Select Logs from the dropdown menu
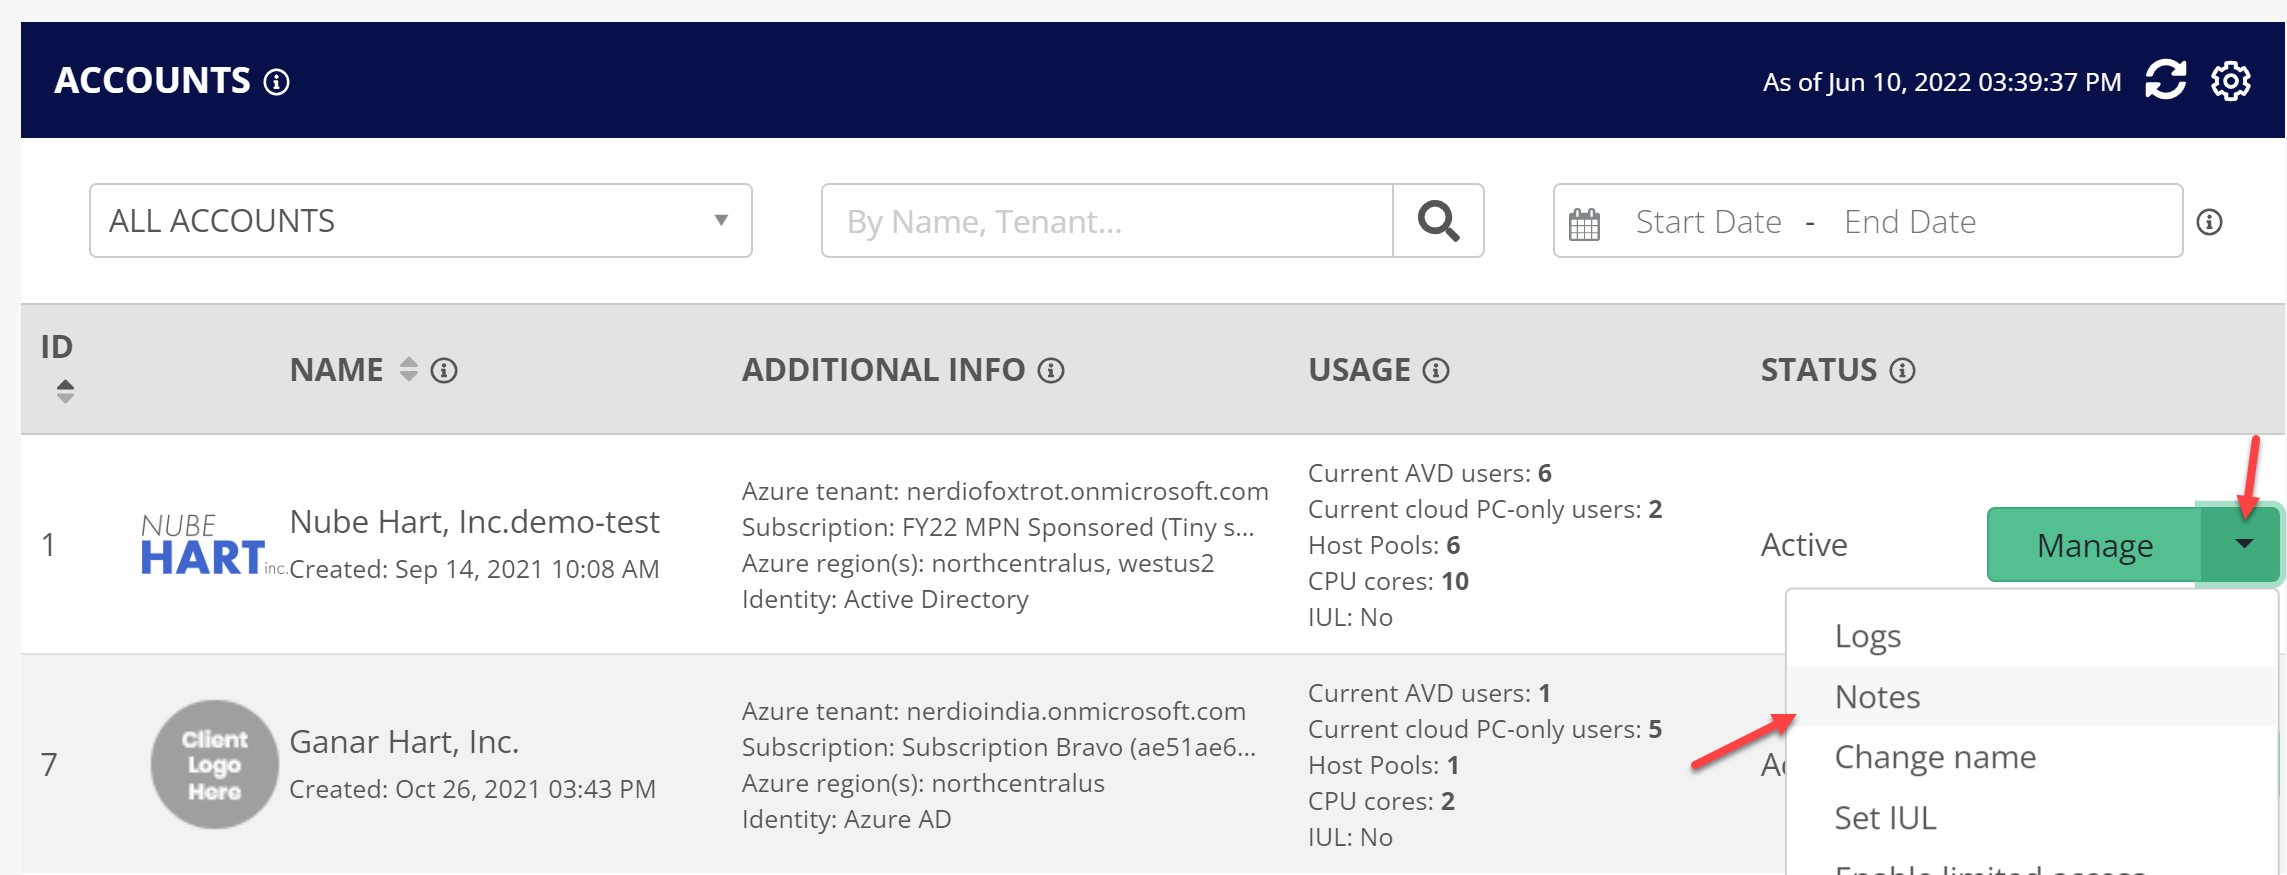This screenshot has height=875, width=2287. point(1868,637)
